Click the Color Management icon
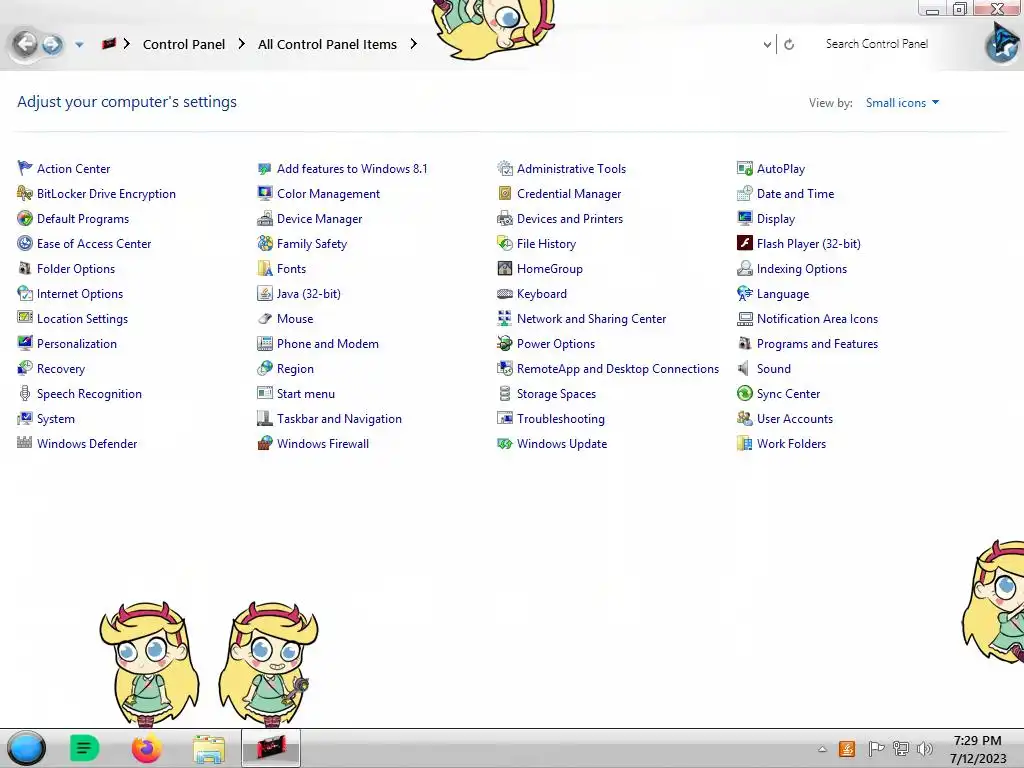Screen dimensions: 1024x768 point(264,193)
